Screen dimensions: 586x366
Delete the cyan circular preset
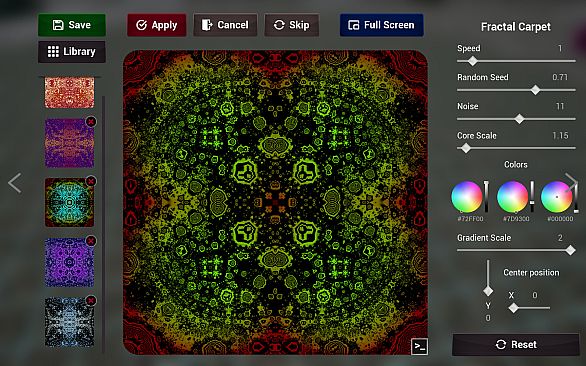tap(91, 181)
